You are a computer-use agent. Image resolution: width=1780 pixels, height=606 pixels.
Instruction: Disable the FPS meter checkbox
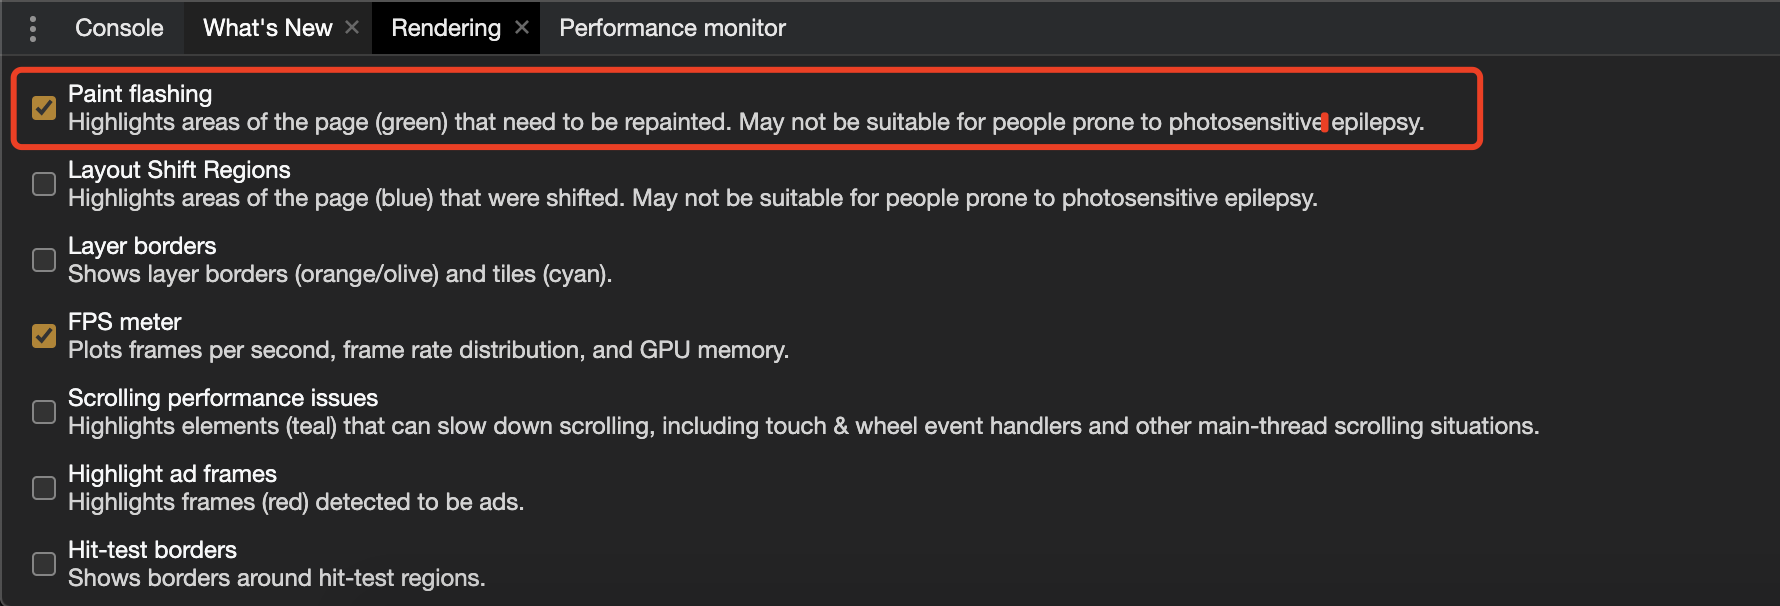(44, 336)
